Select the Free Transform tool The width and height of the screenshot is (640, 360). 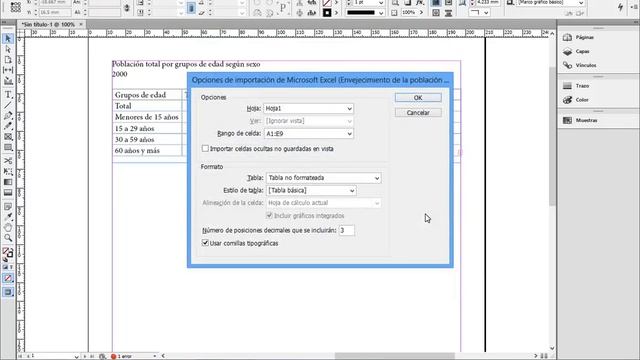pos(8,171)
